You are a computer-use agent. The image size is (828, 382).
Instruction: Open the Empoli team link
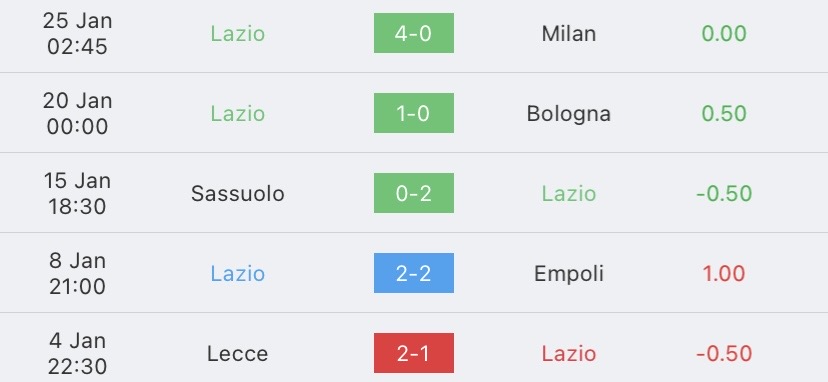pyautogui.click(x=569, y=274)
